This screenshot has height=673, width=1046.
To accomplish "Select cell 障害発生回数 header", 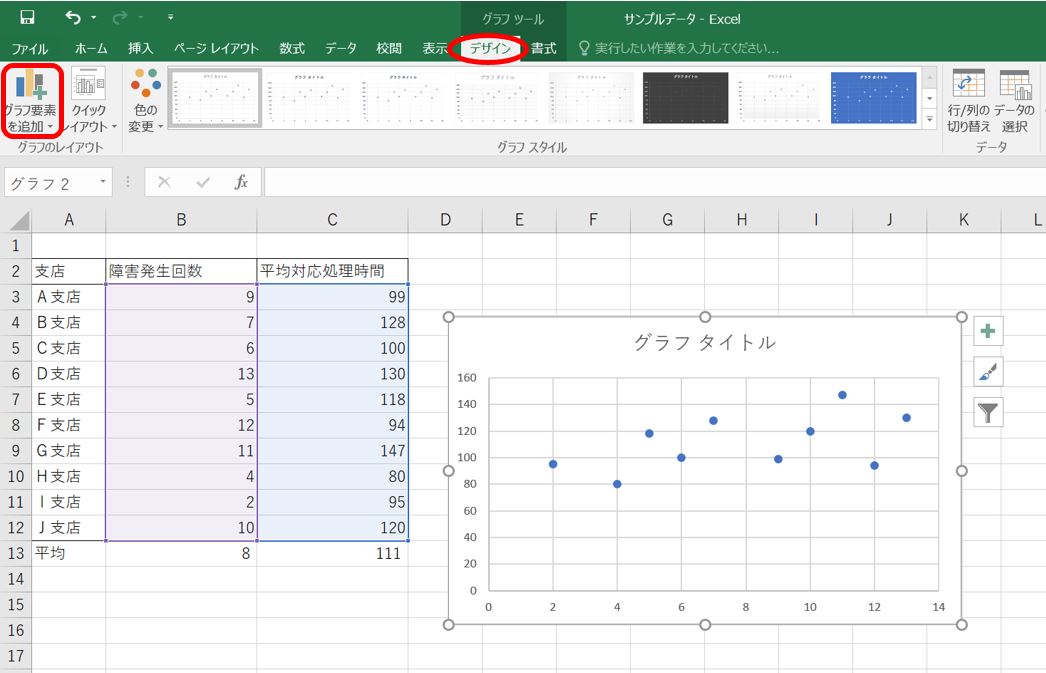I will (181, 271).
